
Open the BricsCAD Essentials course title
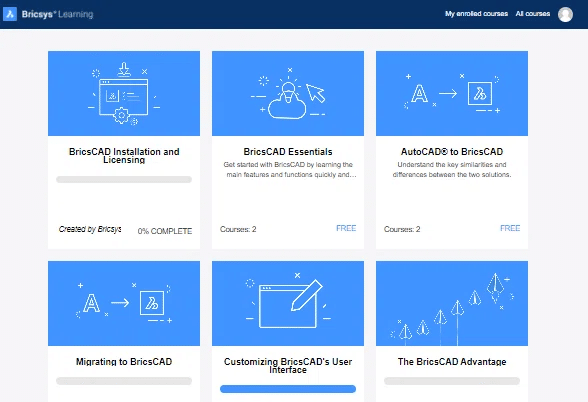[x=288, y=152]
